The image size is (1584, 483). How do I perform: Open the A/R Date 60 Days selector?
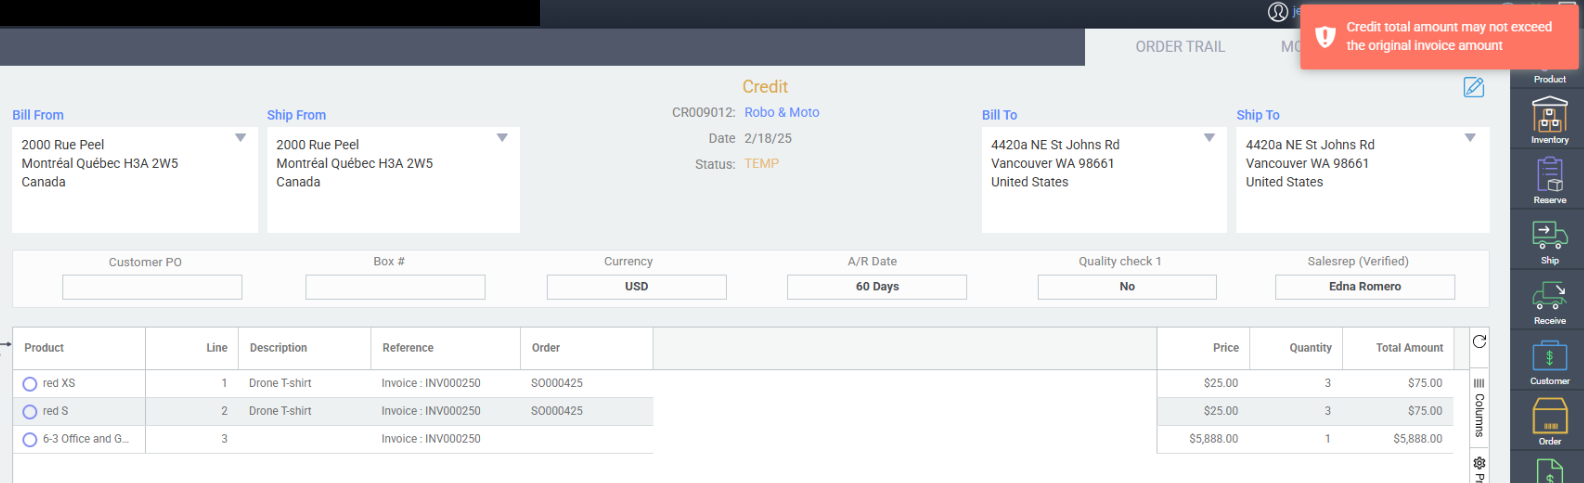(877, 287)
